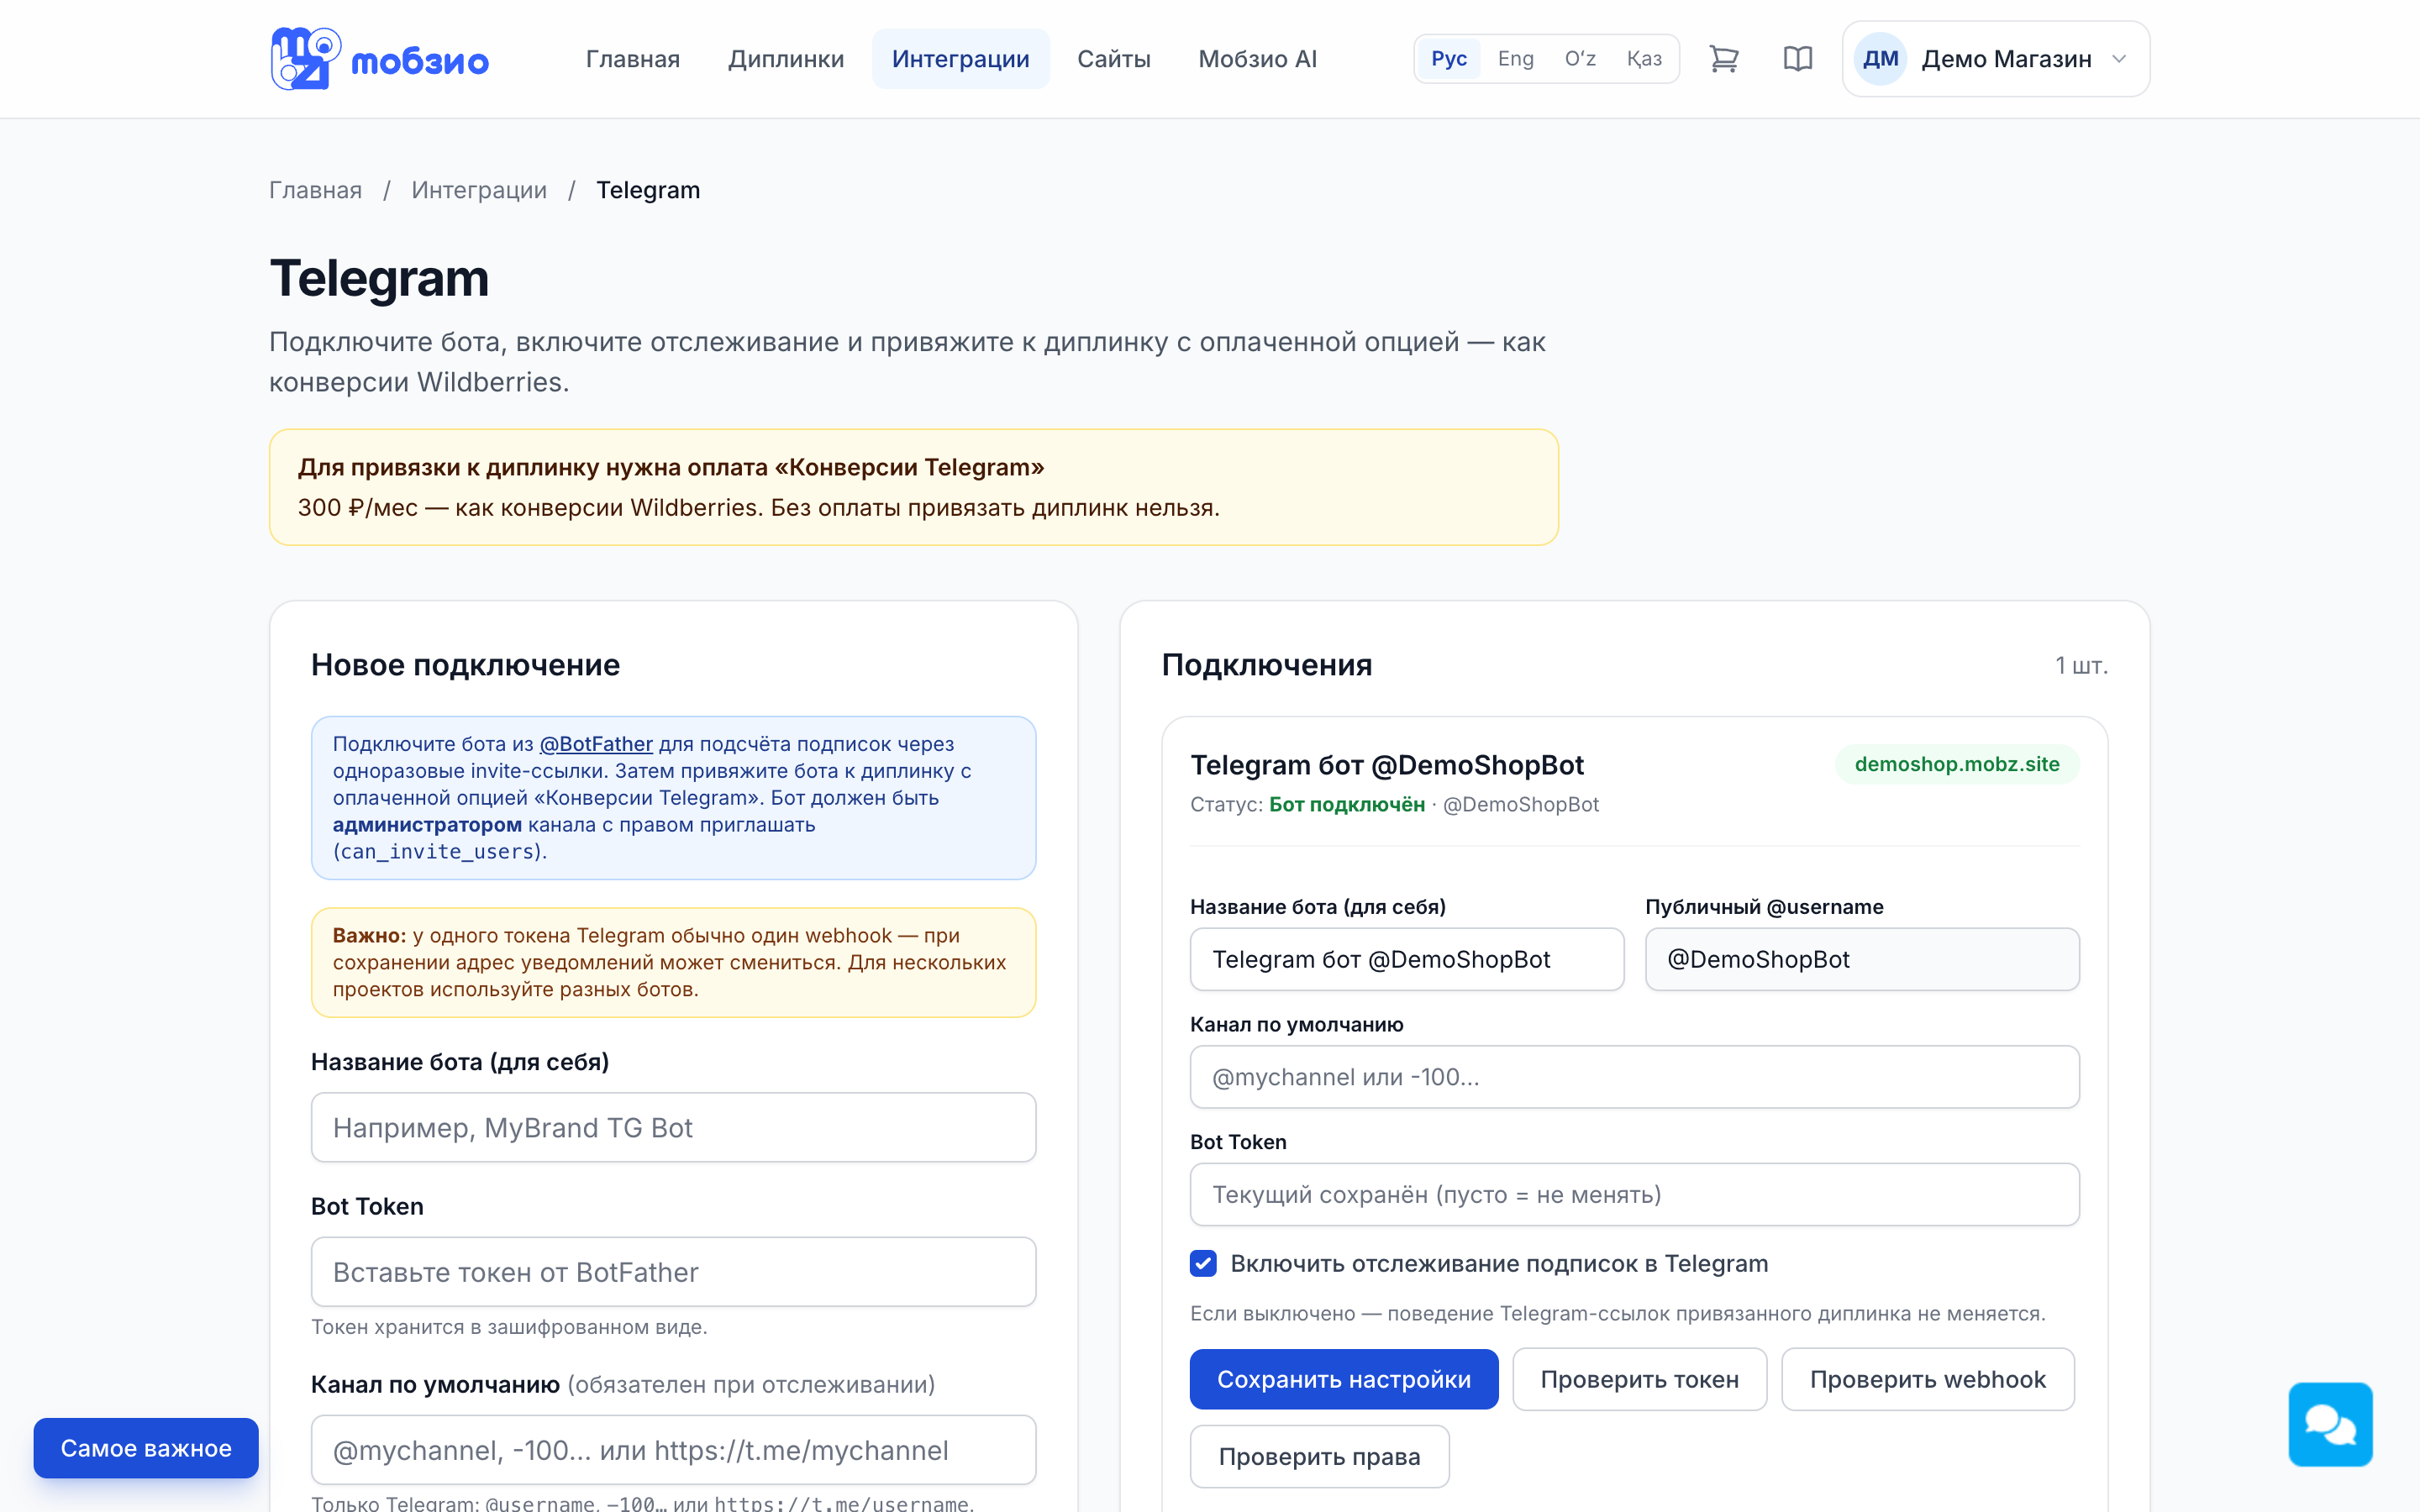2420x1512 pixels.
Task: Open Мобзио AI in top navigation
Action: 1257,59
